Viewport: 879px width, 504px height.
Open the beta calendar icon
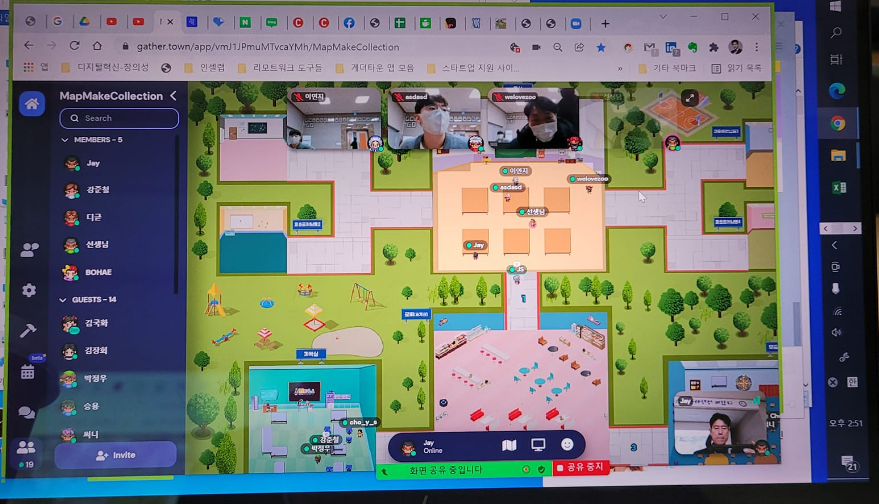point(27,371)
